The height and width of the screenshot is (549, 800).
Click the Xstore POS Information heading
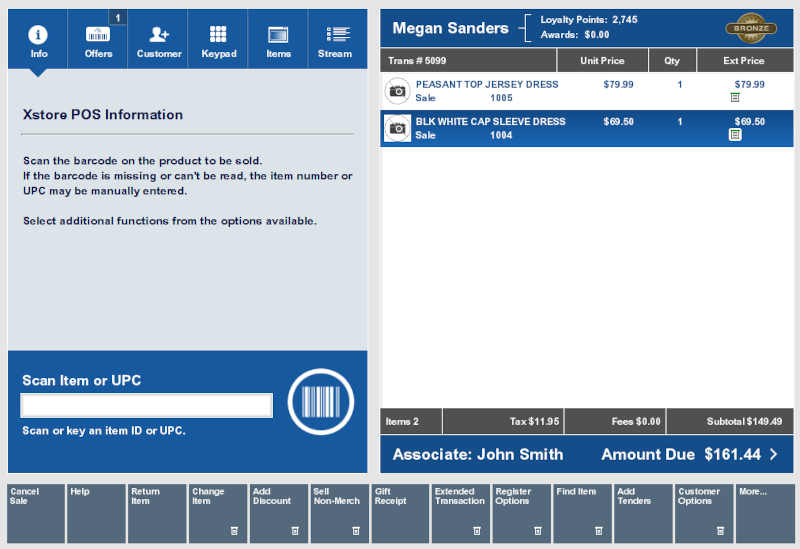[103, 115]
